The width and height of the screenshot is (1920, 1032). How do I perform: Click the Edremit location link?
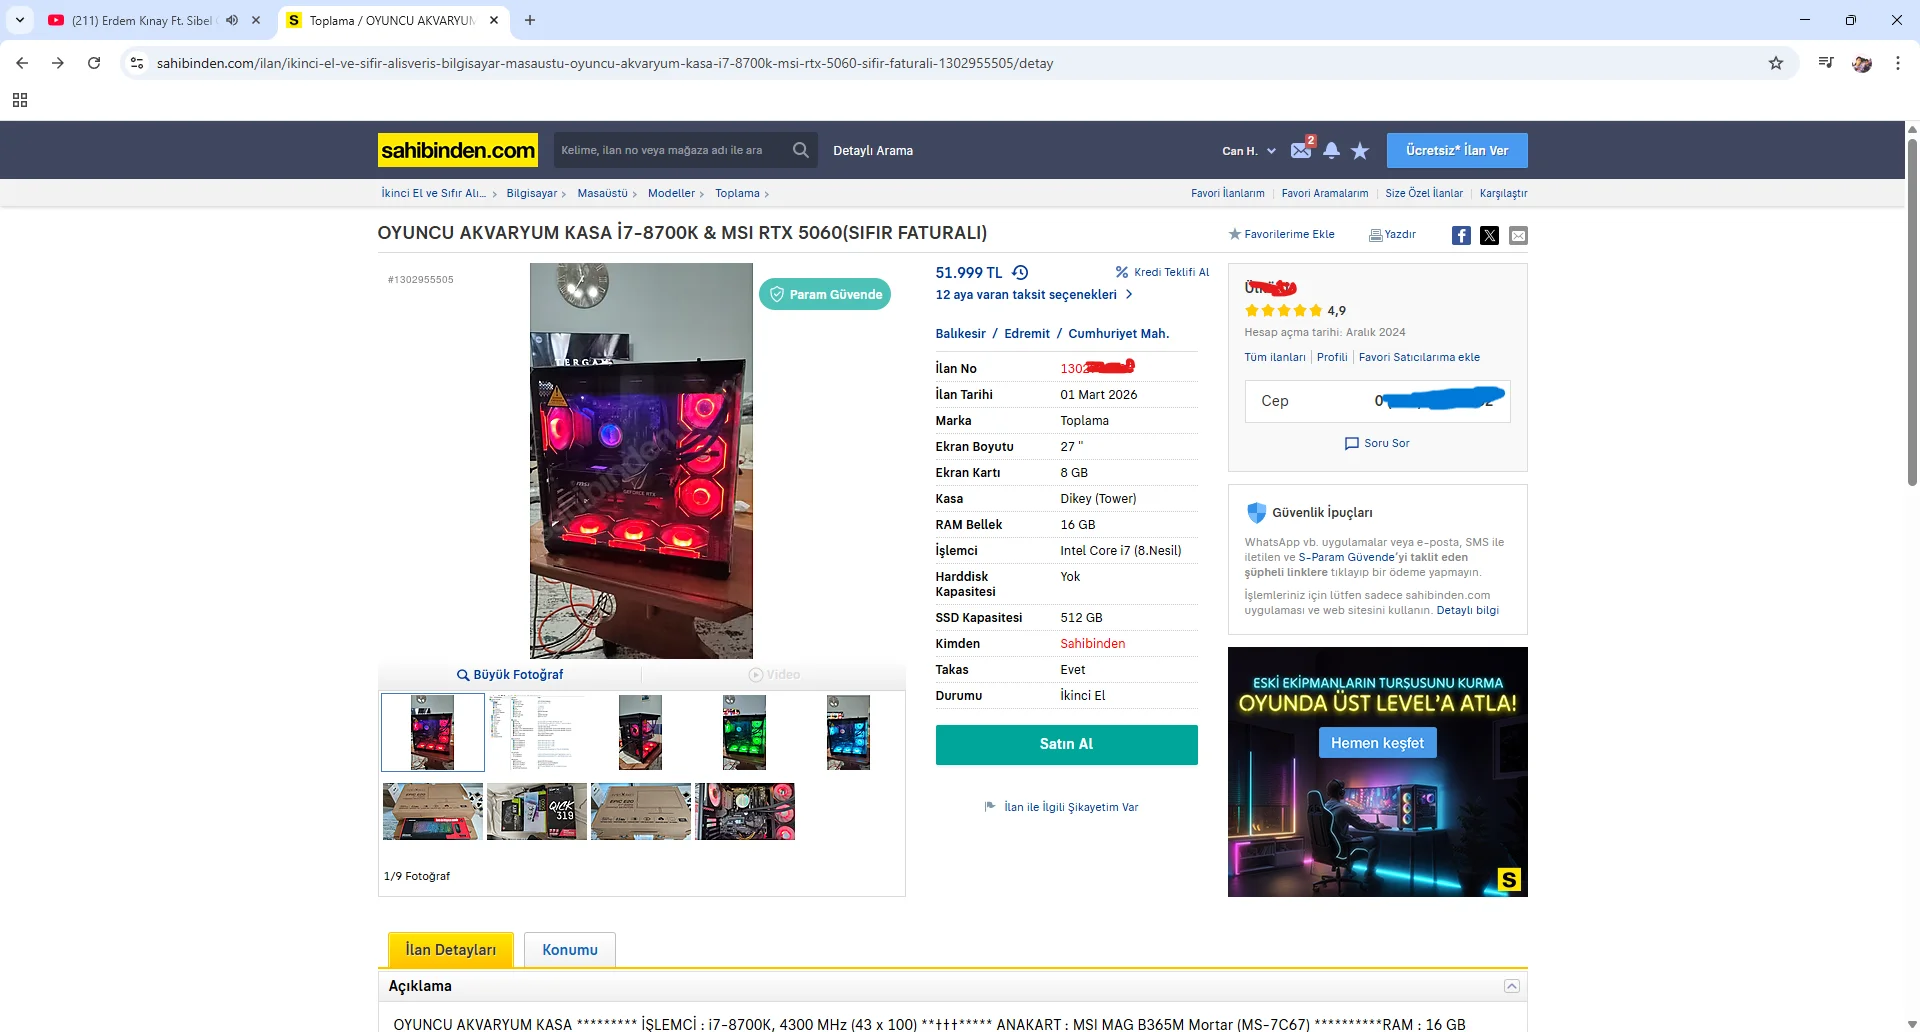[1027, 334]
